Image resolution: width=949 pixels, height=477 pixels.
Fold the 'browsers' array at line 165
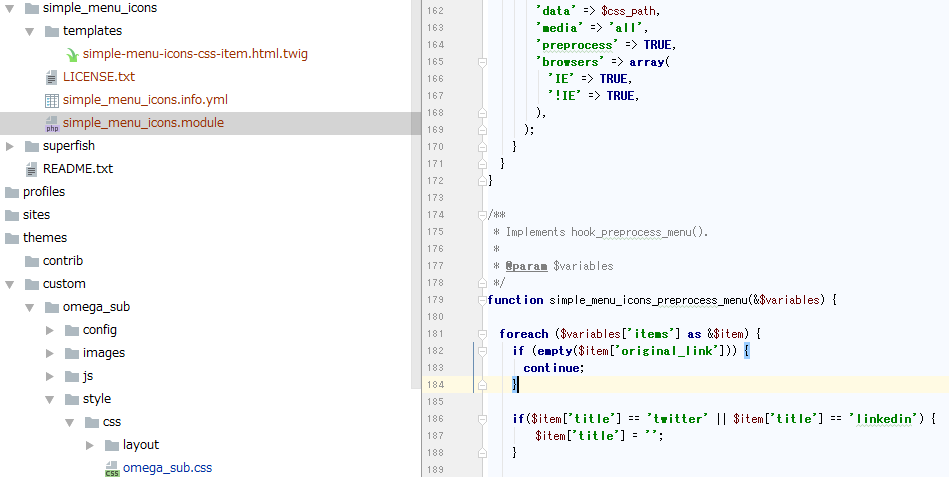[482, 62]
